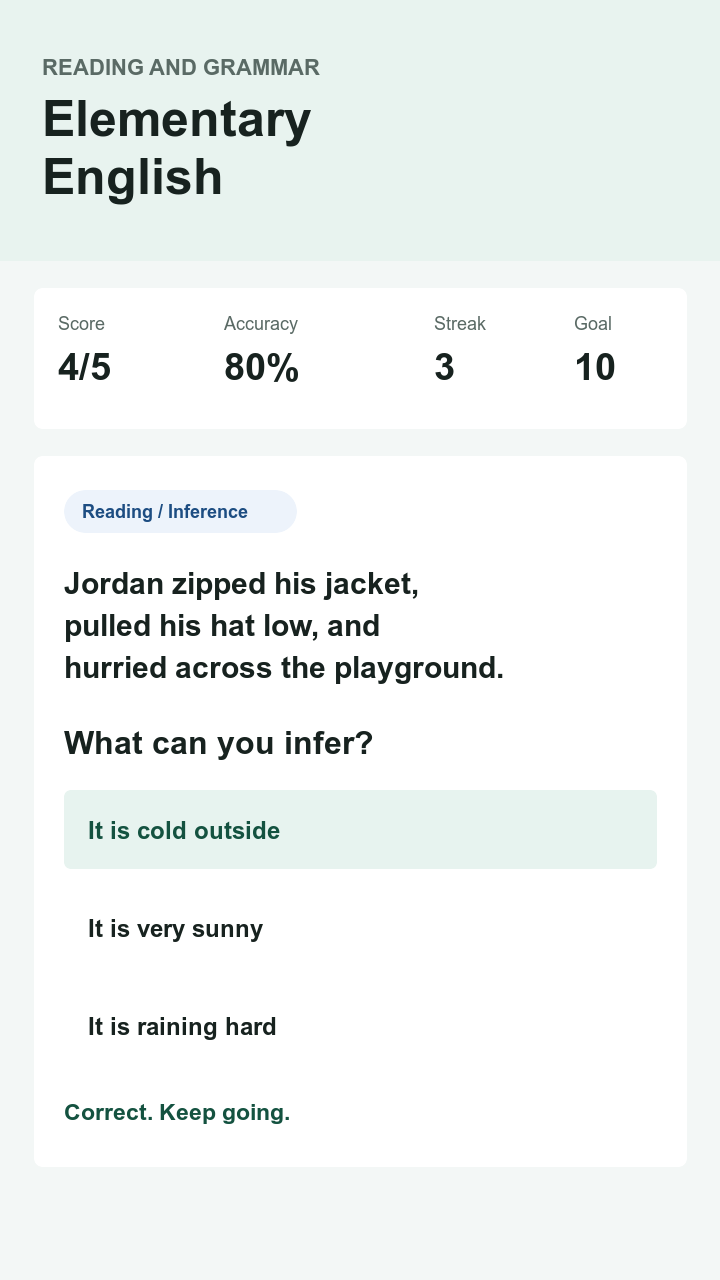The width and height of the screenshot is (720, 1280).
Task: Click the Streak label
Action: pos(460,323)
